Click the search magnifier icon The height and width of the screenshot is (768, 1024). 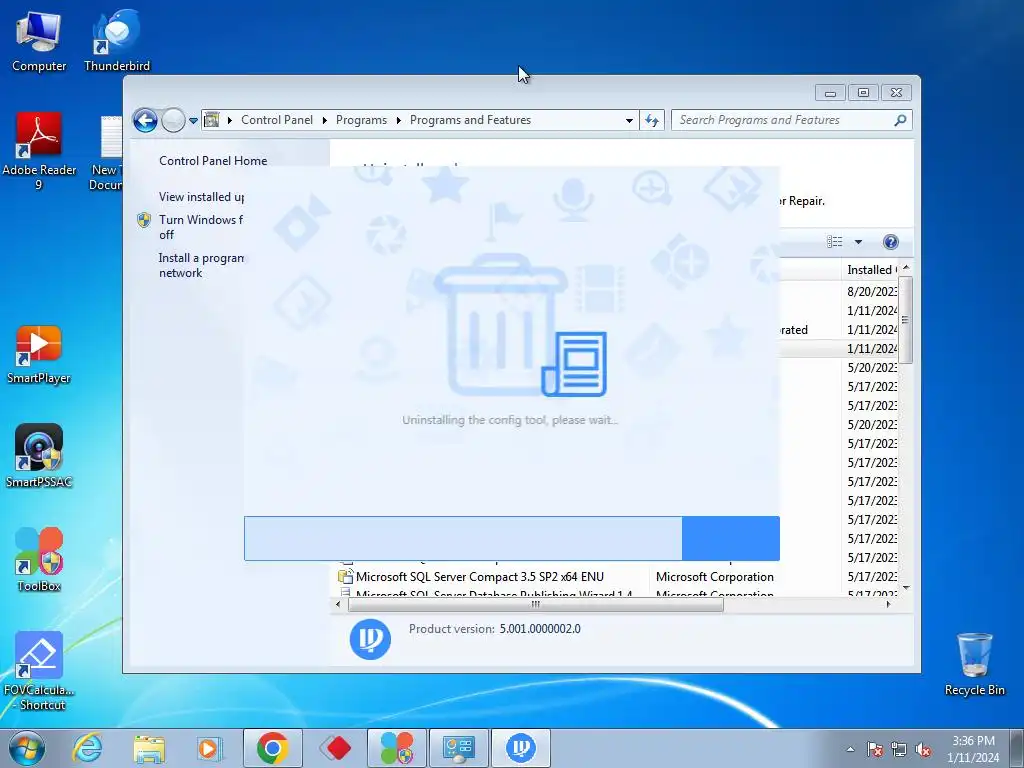click(x=900, y=120)
